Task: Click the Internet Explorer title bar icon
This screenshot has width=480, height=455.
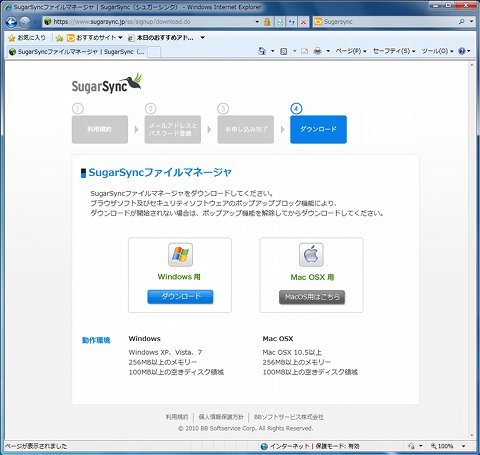Action: pos(8,7)
